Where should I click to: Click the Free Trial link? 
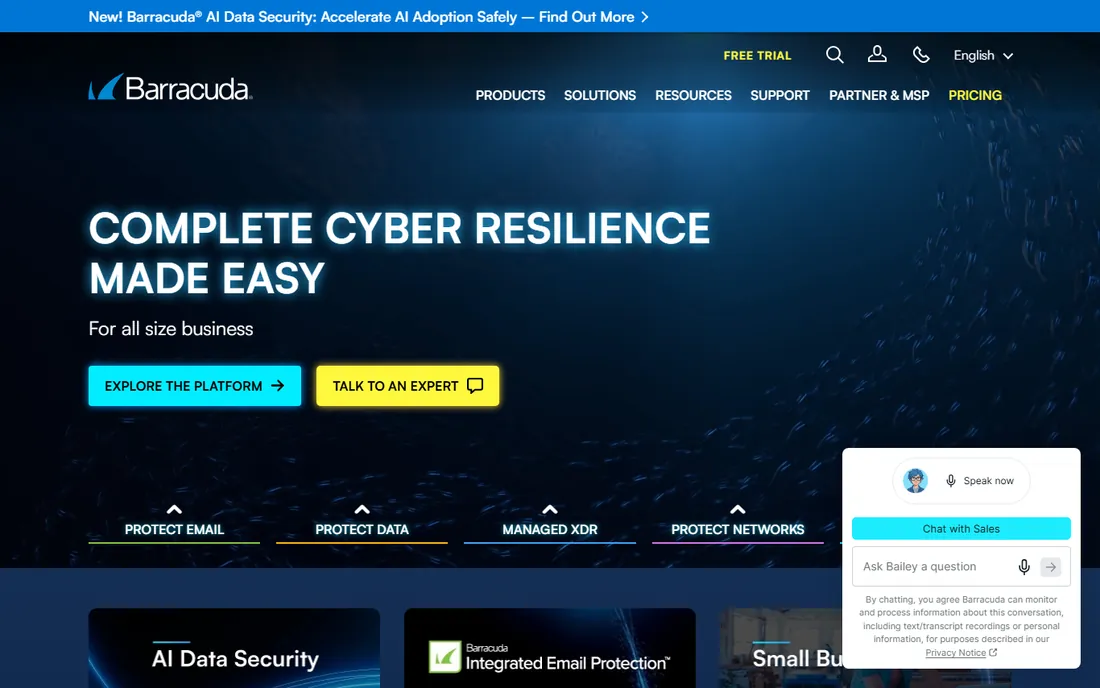point(757,55)
